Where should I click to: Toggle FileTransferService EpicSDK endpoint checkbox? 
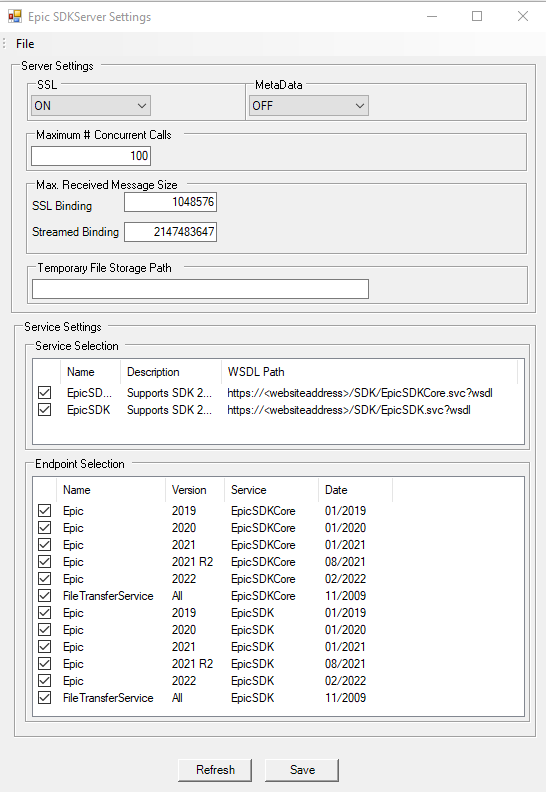44,698
